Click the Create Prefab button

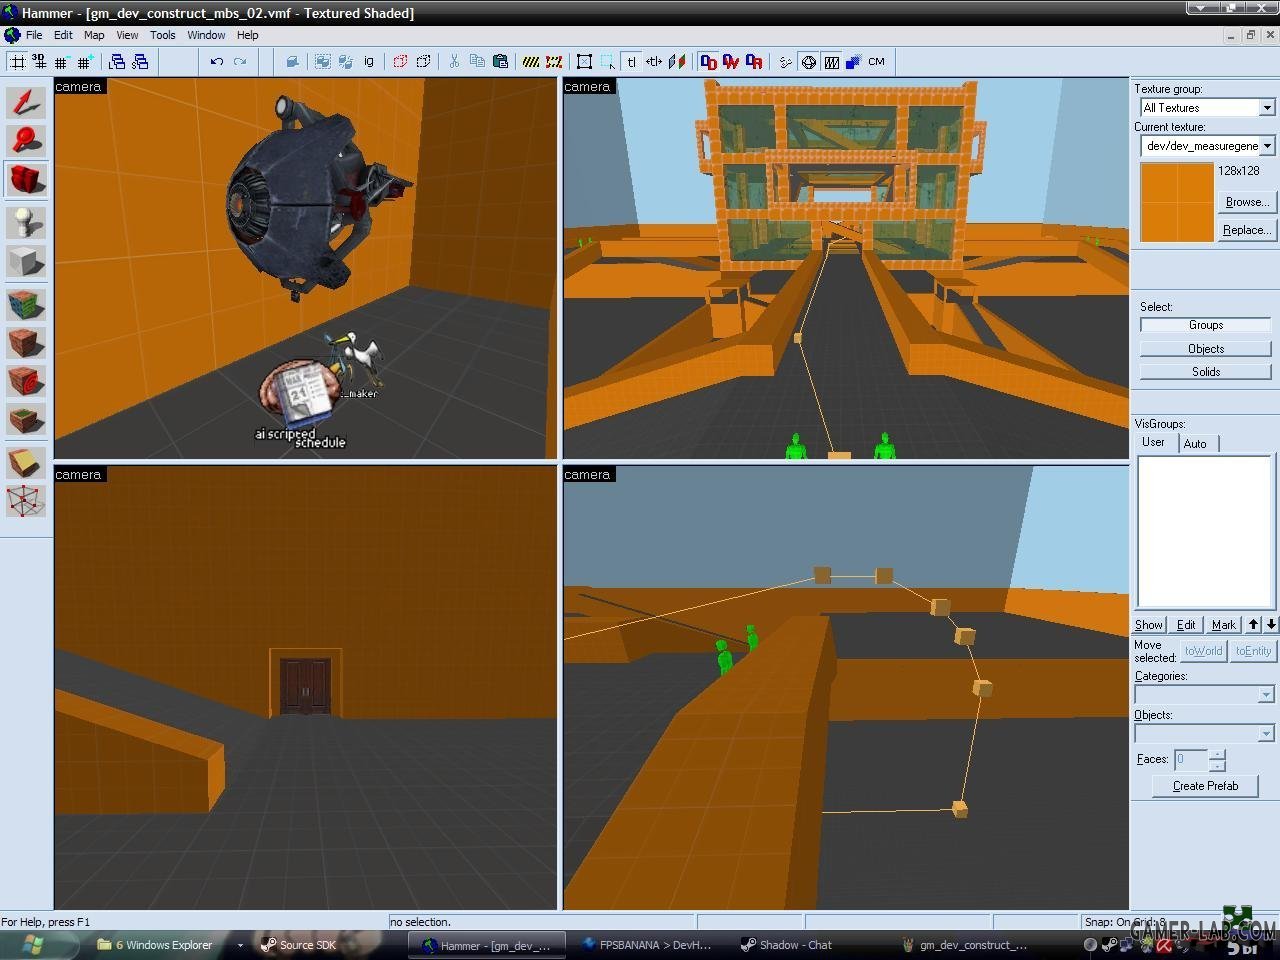tap(1206, 786)
